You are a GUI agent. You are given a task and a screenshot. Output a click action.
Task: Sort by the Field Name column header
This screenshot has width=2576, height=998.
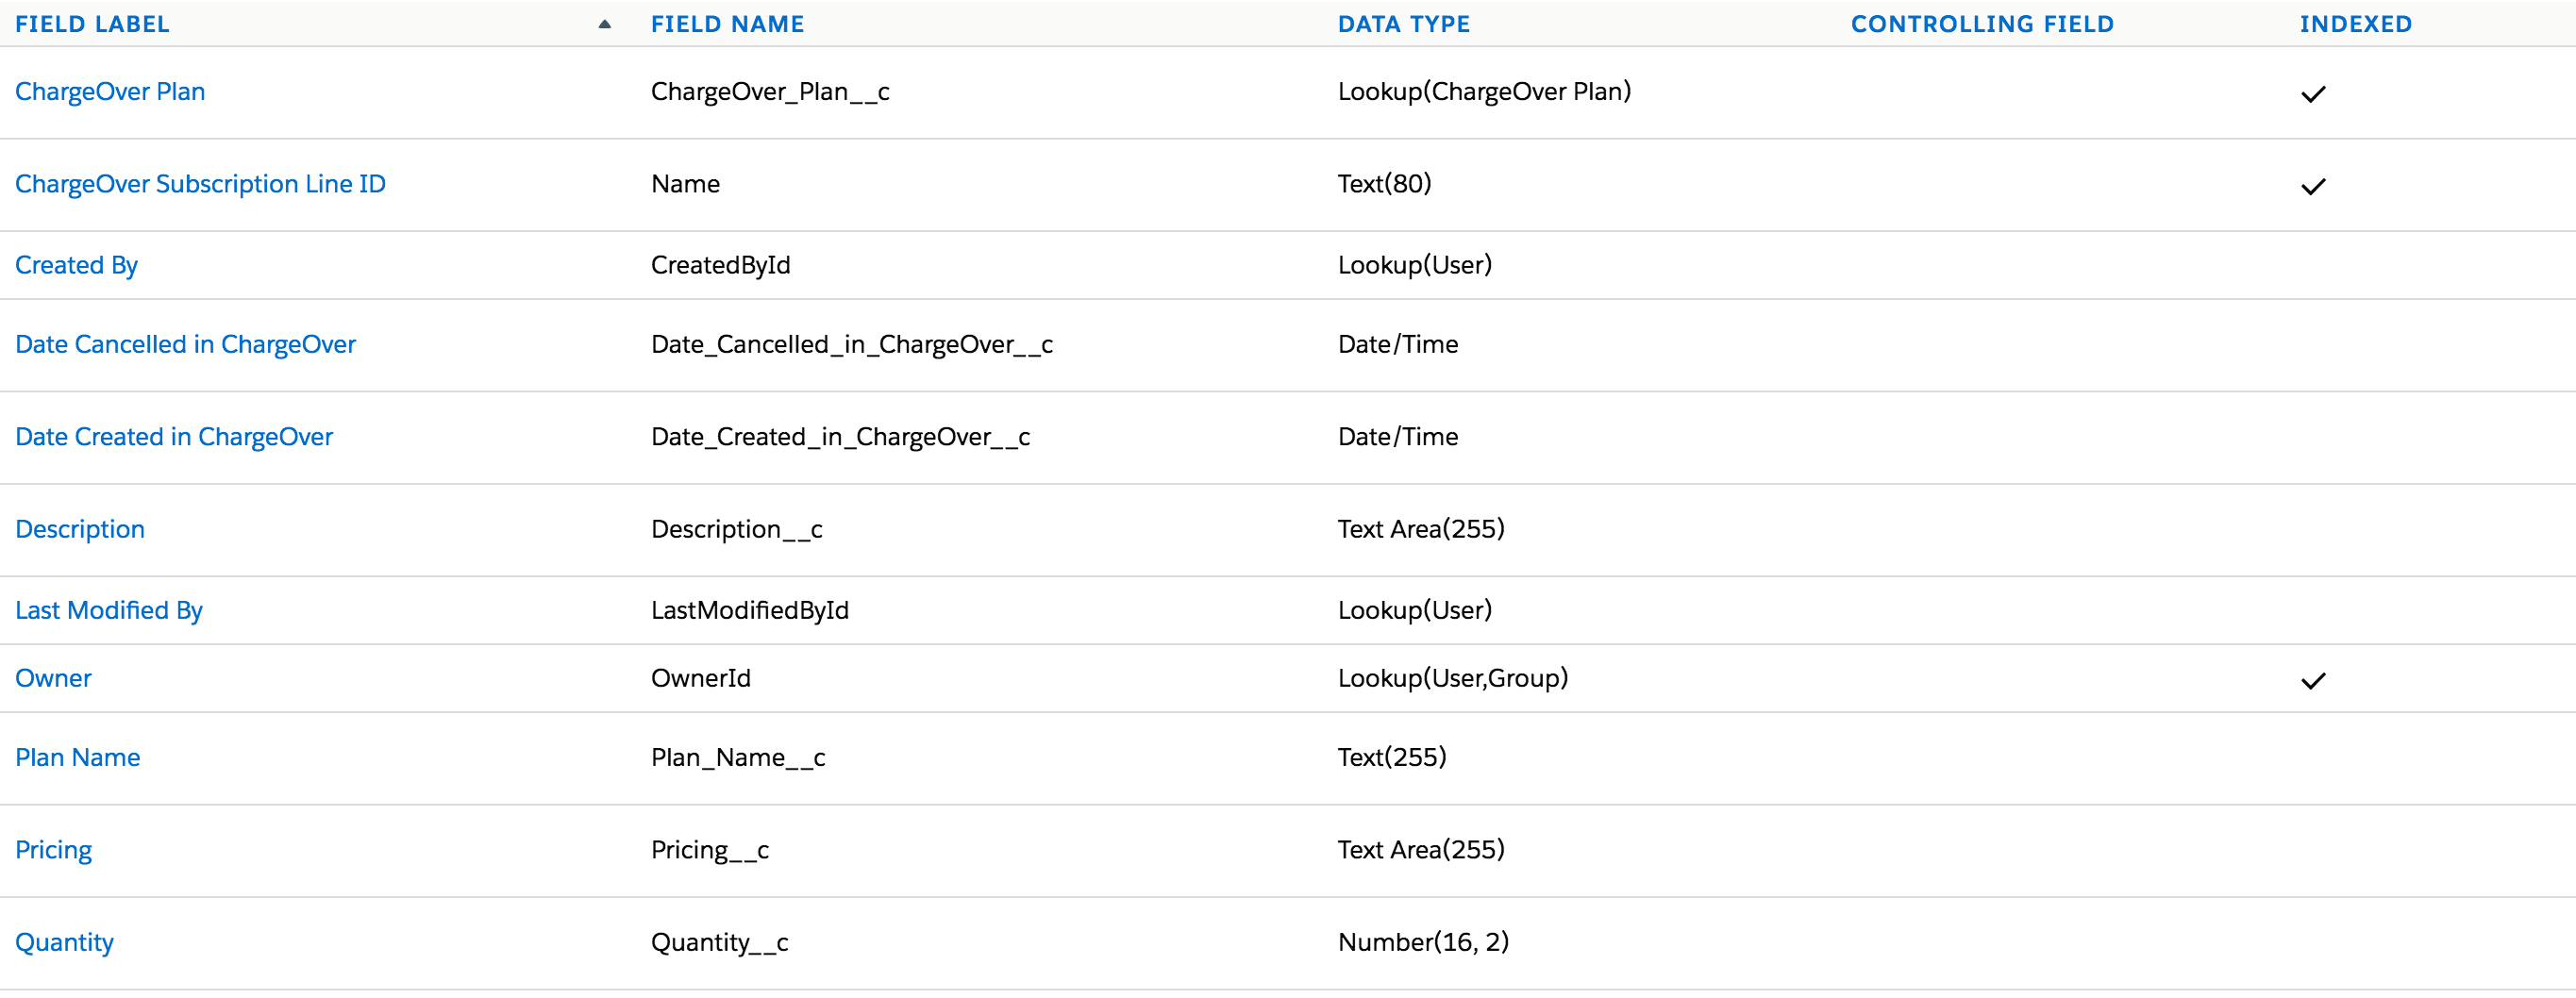click(727, 24)
